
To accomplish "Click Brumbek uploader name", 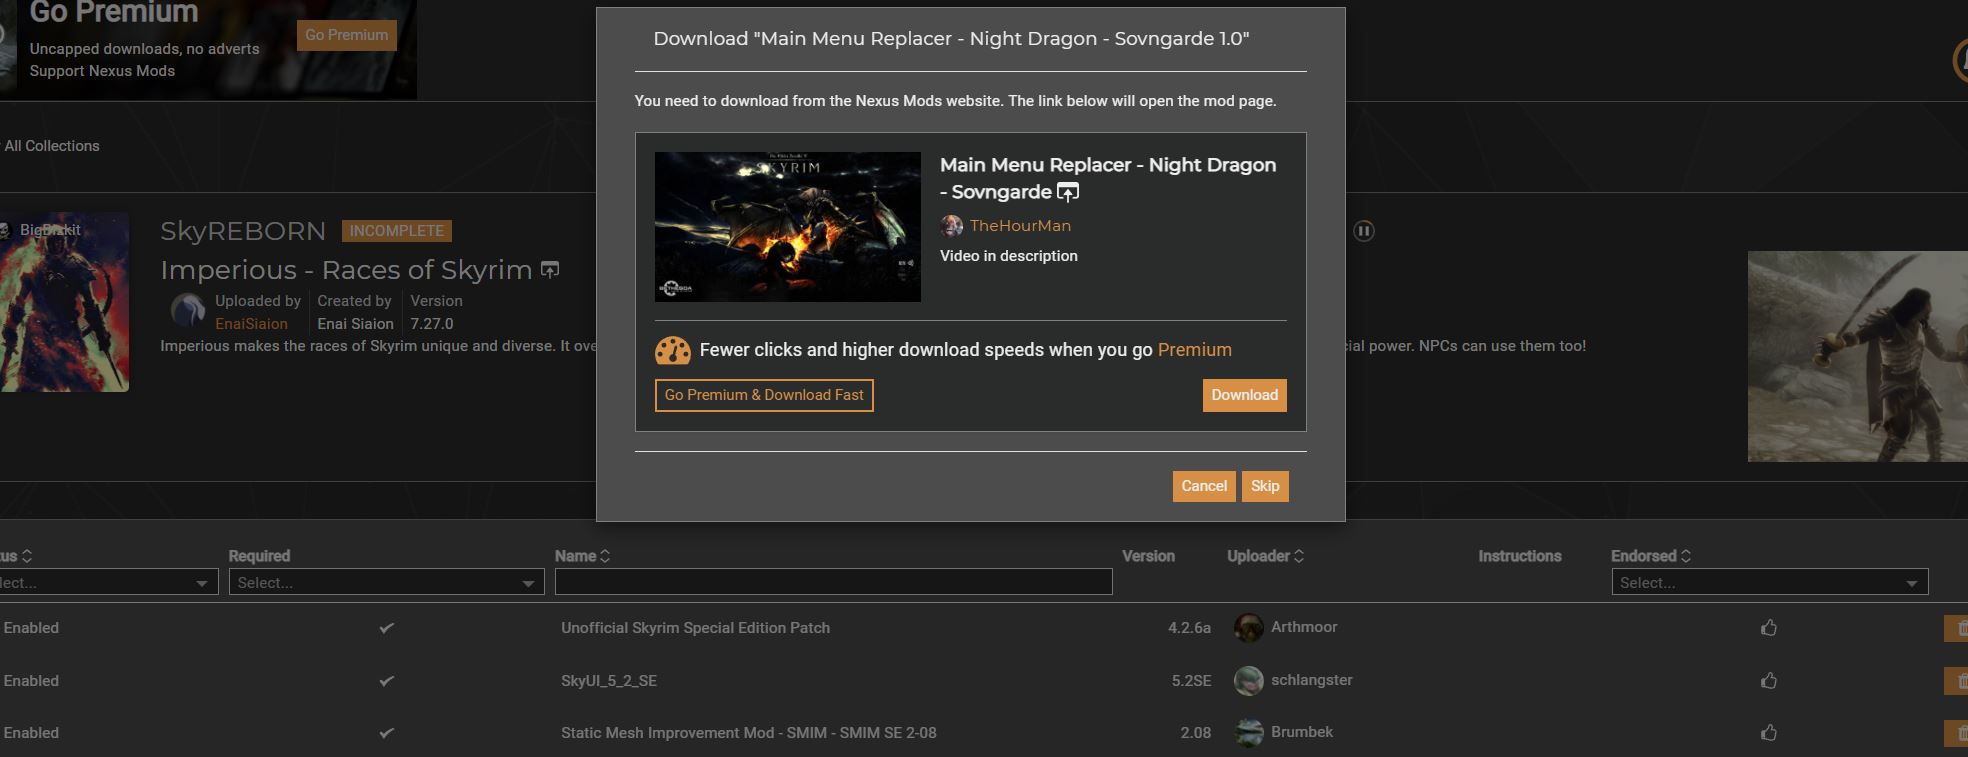I will point(1302,732).
